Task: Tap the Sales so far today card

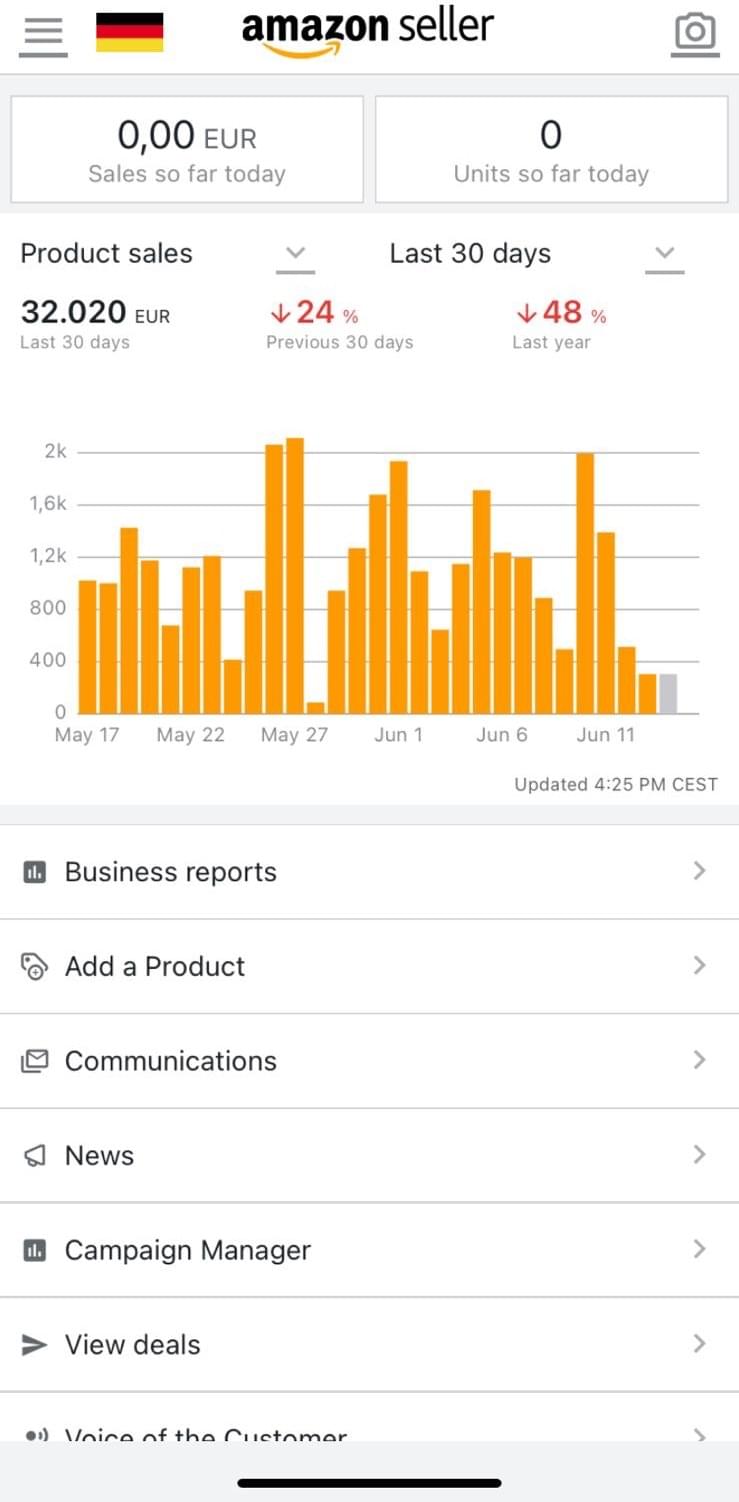Action: click(x=187, y=150)
